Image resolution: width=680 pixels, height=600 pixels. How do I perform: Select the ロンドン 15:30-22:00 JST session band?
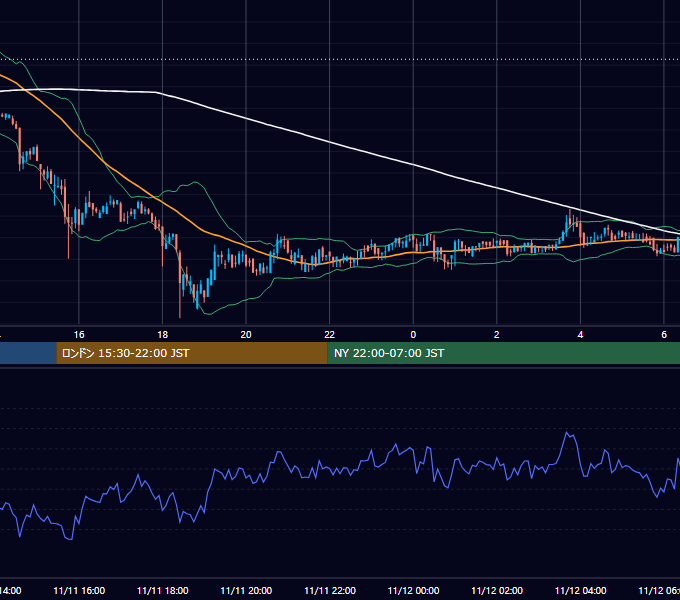tap(192, 353)
